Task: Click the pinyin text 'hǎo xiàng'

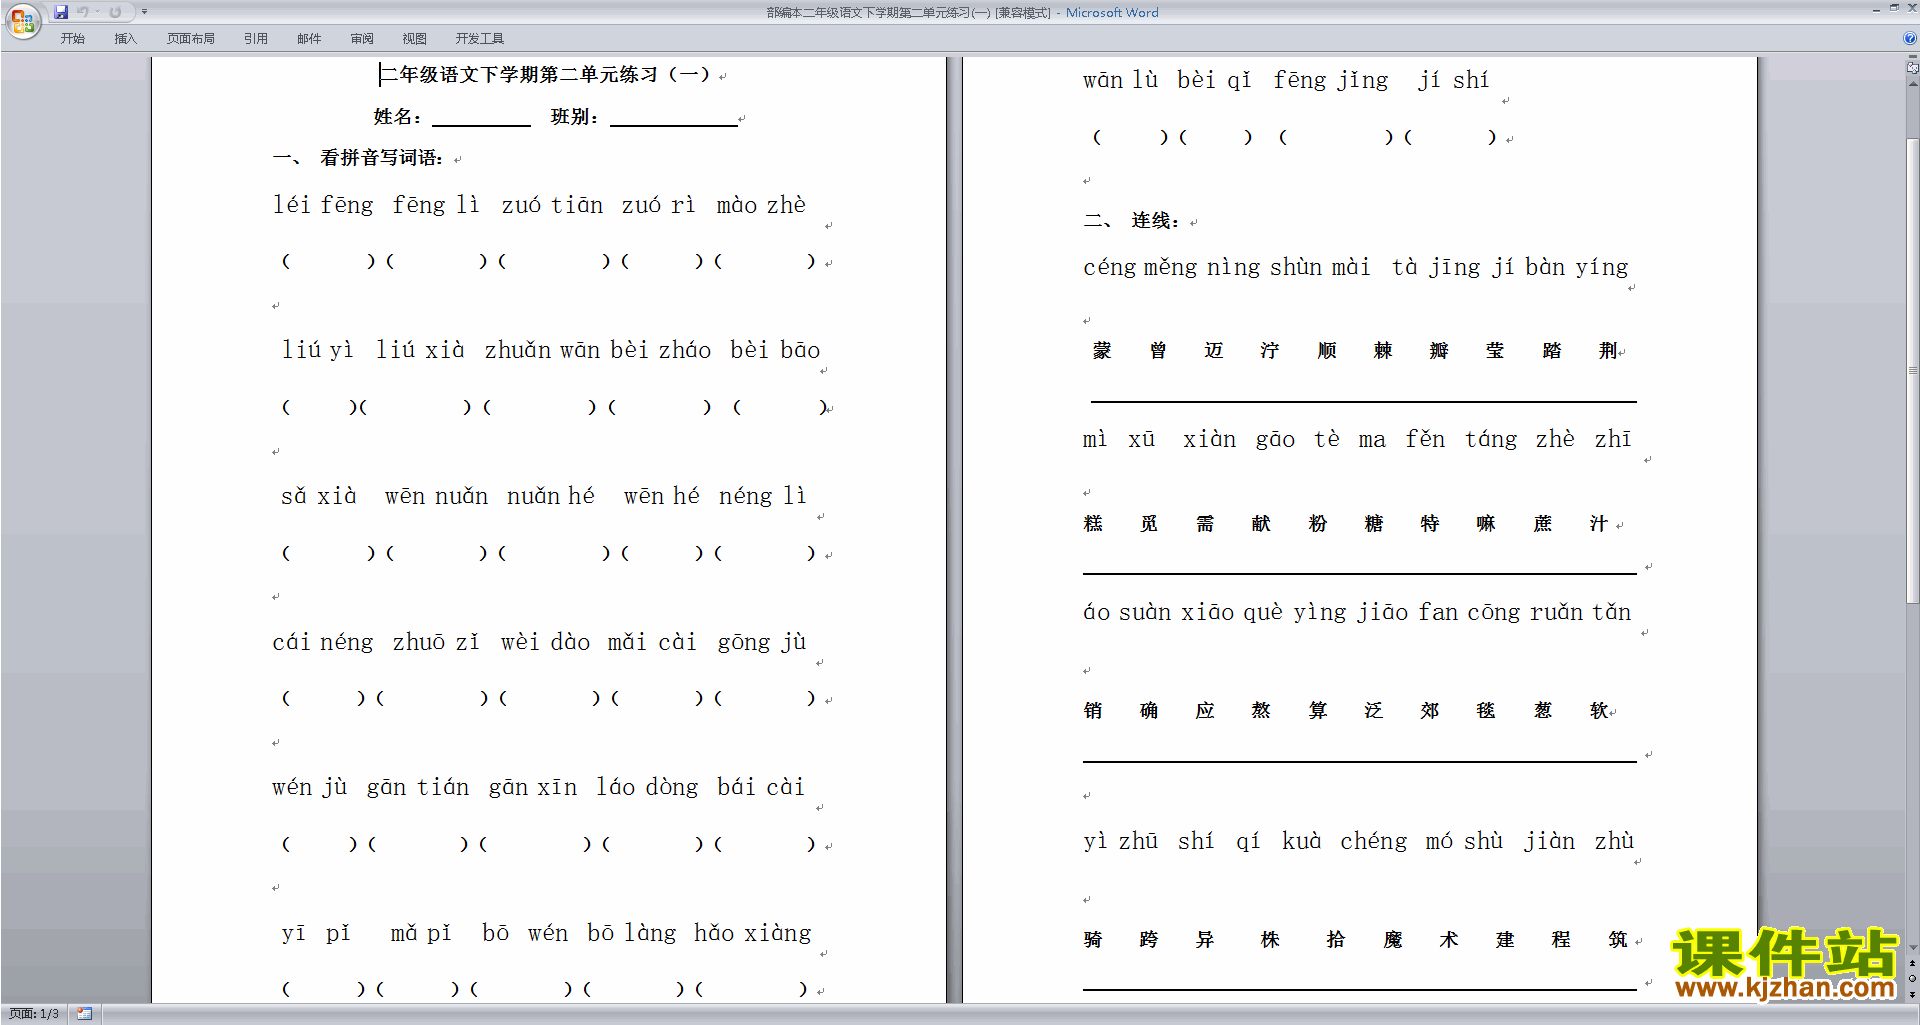Action: [753, 933]
